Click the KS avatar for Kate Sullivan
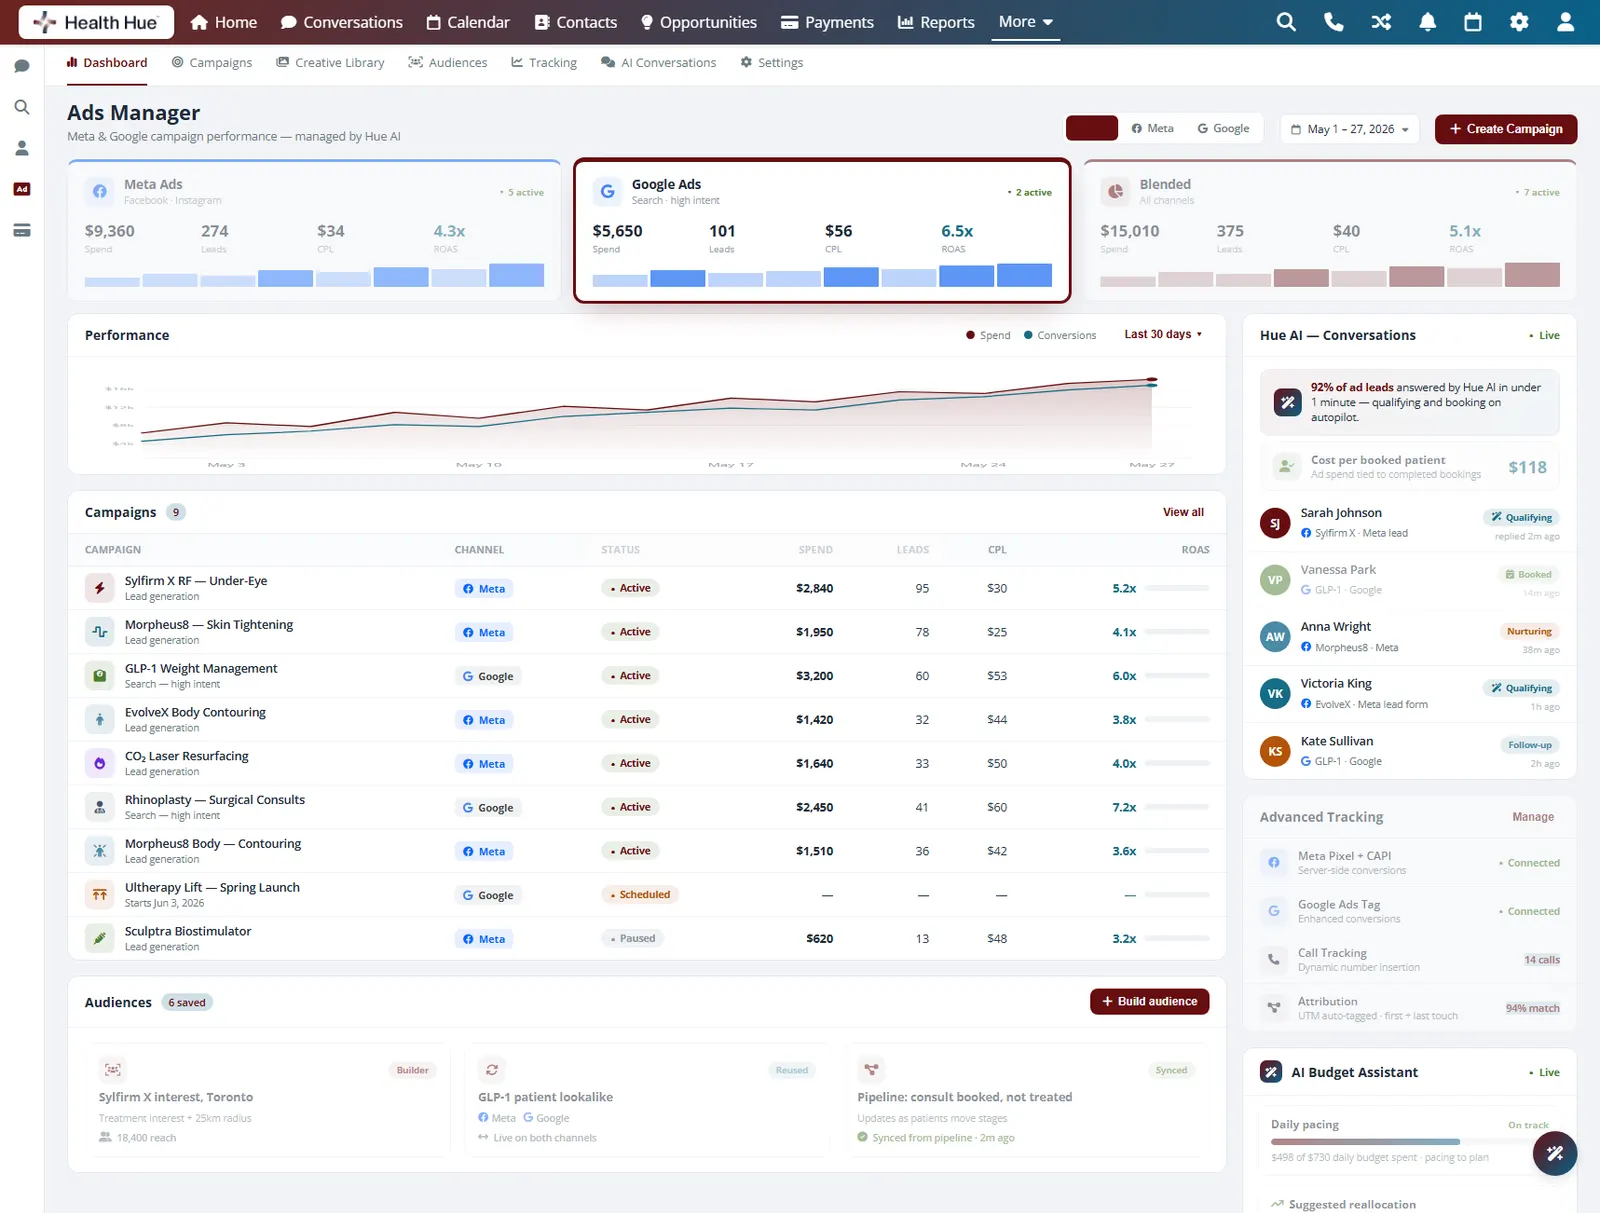1600x1213 pixels. 1275,751
